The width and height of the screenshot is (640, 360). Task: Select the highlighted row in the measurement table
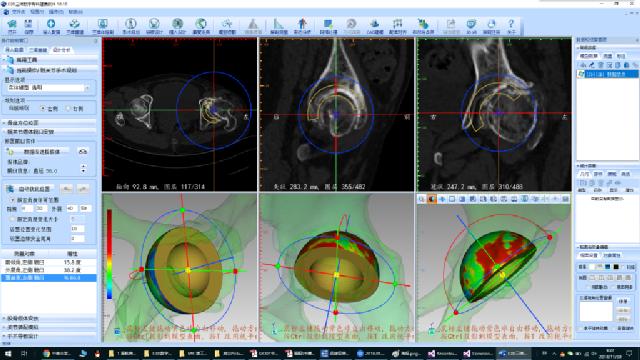[x=49, y=278]
